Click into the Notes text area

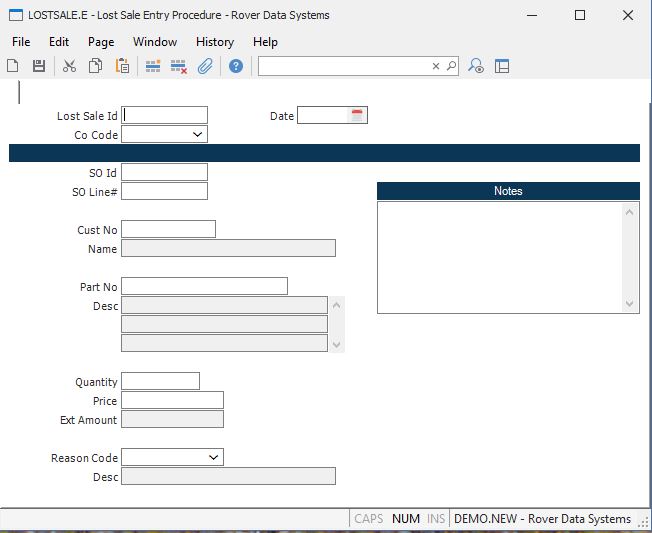500,257
